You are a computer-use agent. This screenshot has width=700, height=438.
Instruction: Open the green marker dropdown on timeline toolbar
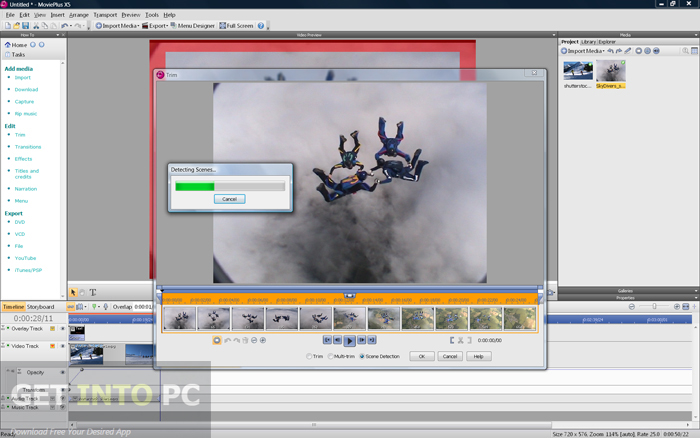[99, 307]
